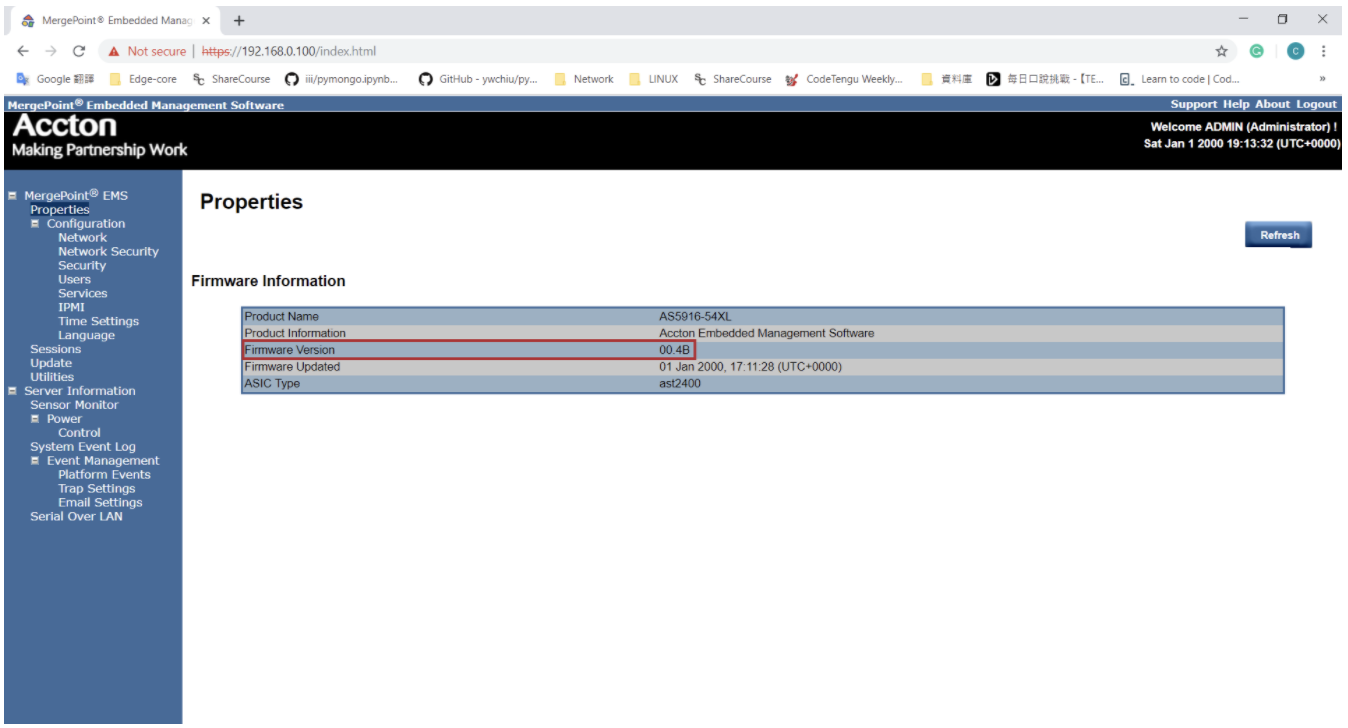Screen dimensions: 1348x728
Task: Click the green Grammarly extension icon
Action: click(1257, 51)
